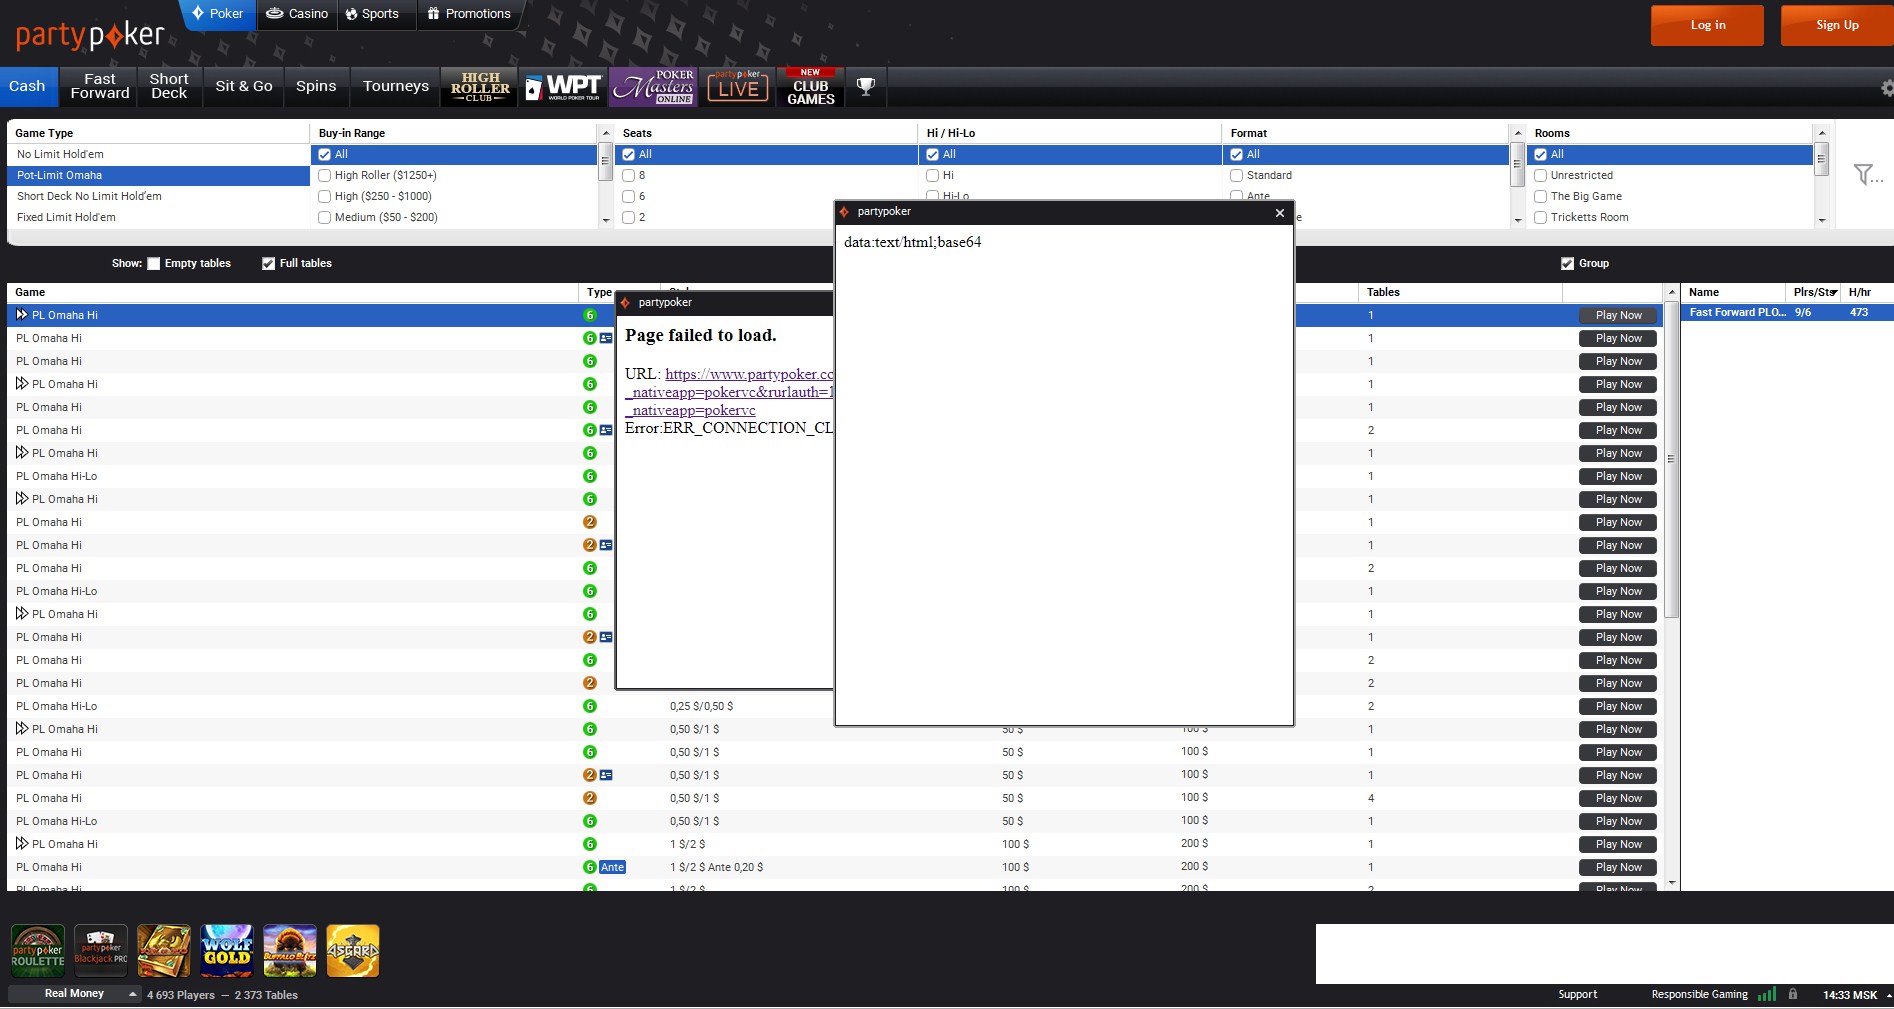Click the table filter funnel icon
Viewport: 1894px width, 1009px height.
tap(1864, 175)
